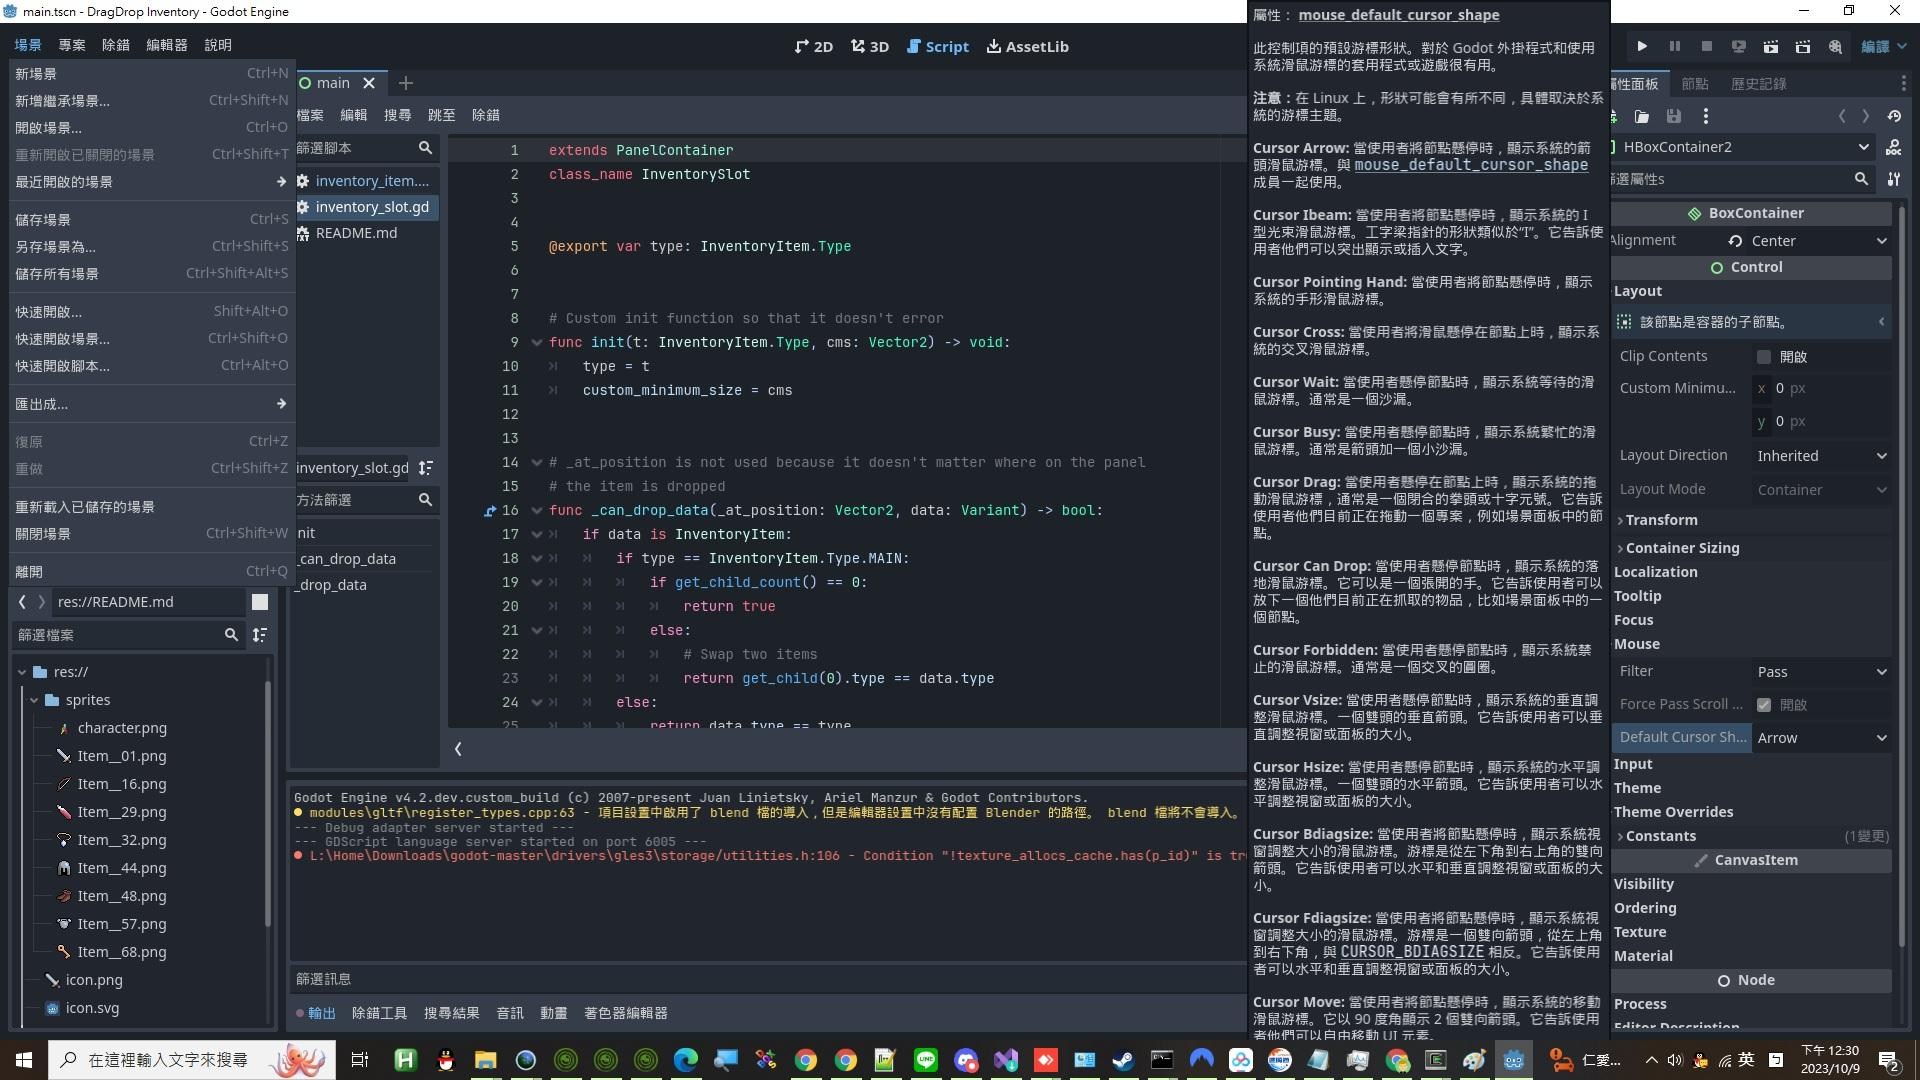Fold code at line 9 arrow
The image size is (1920, 1080).
pos(537,343)
